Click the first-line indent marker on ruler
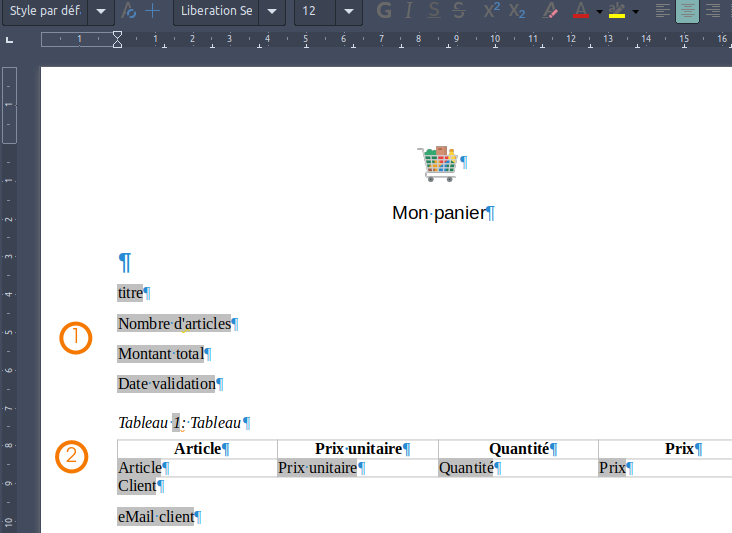The height and width of the screenshot is (533, 732). pos(117,35)
